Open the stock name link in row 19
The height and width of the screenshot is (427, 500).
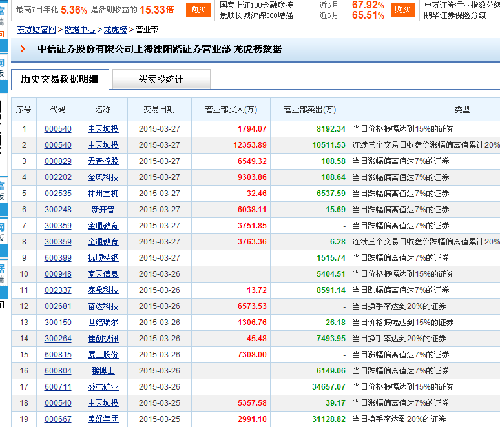(103, 419)
